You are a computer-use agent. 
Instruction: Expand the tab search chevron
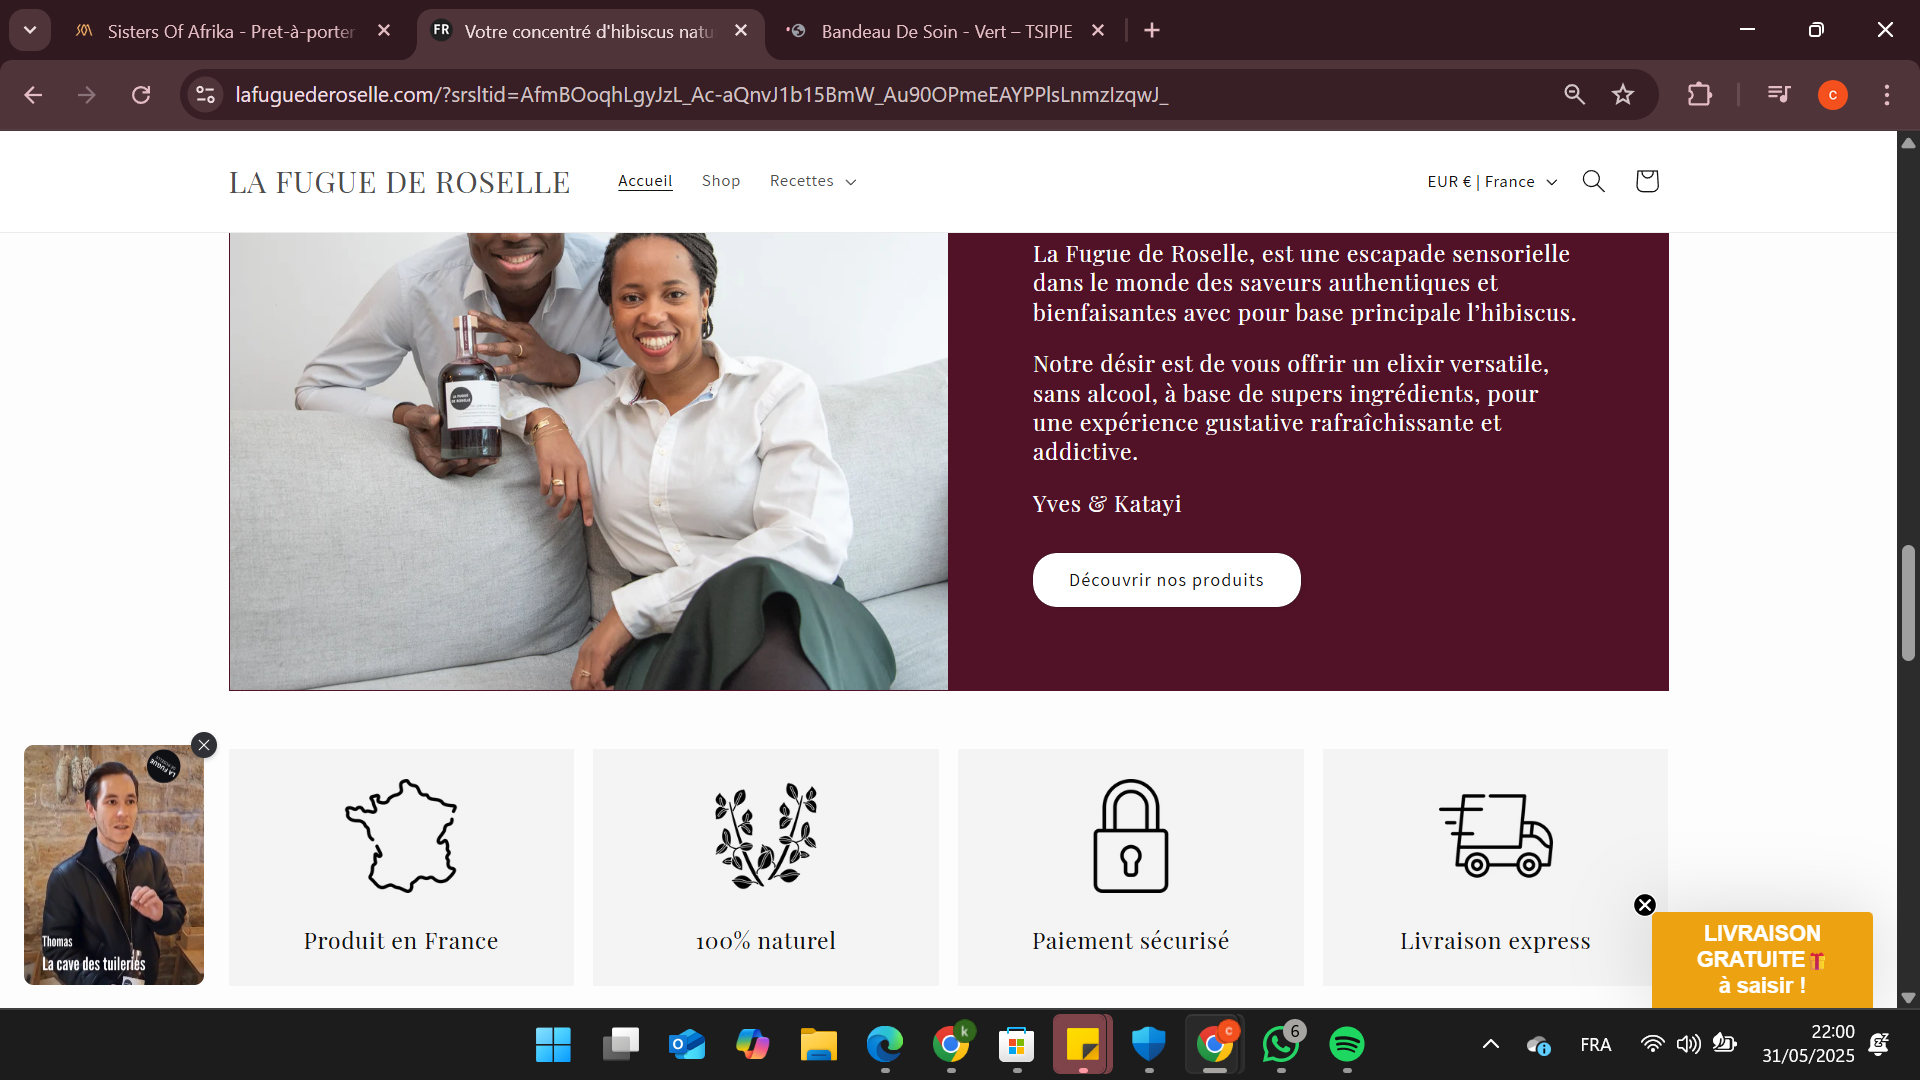[x=30, y=30]
